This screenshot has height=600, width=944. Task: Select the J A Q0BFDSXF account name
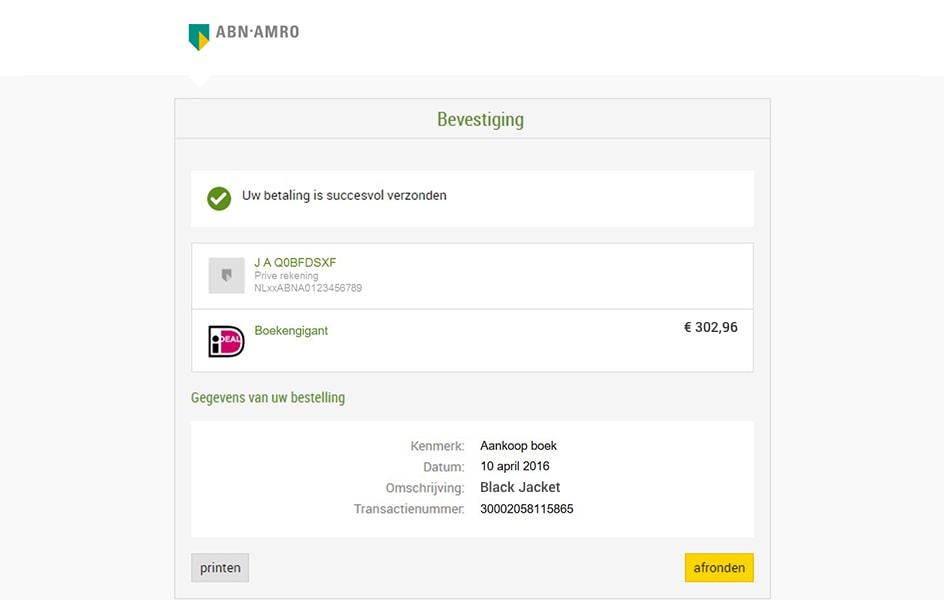[x=295, y=262]
